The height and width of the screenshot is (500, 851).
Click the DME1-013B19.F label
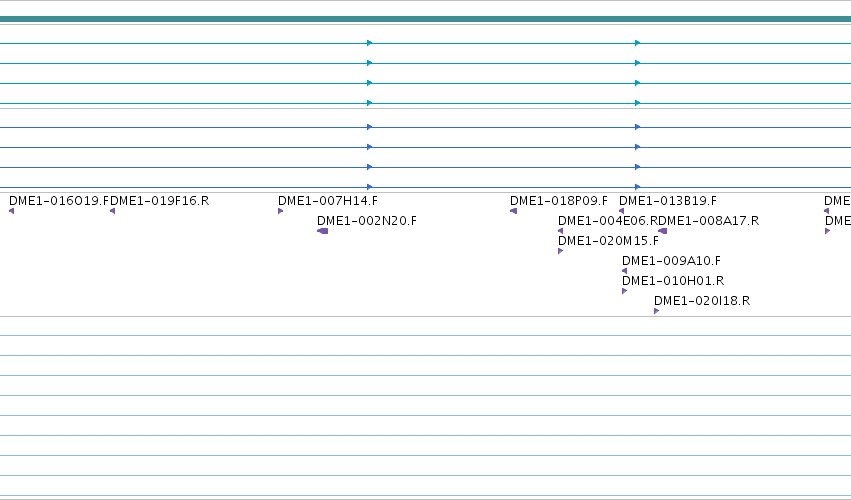coord(668,201)
